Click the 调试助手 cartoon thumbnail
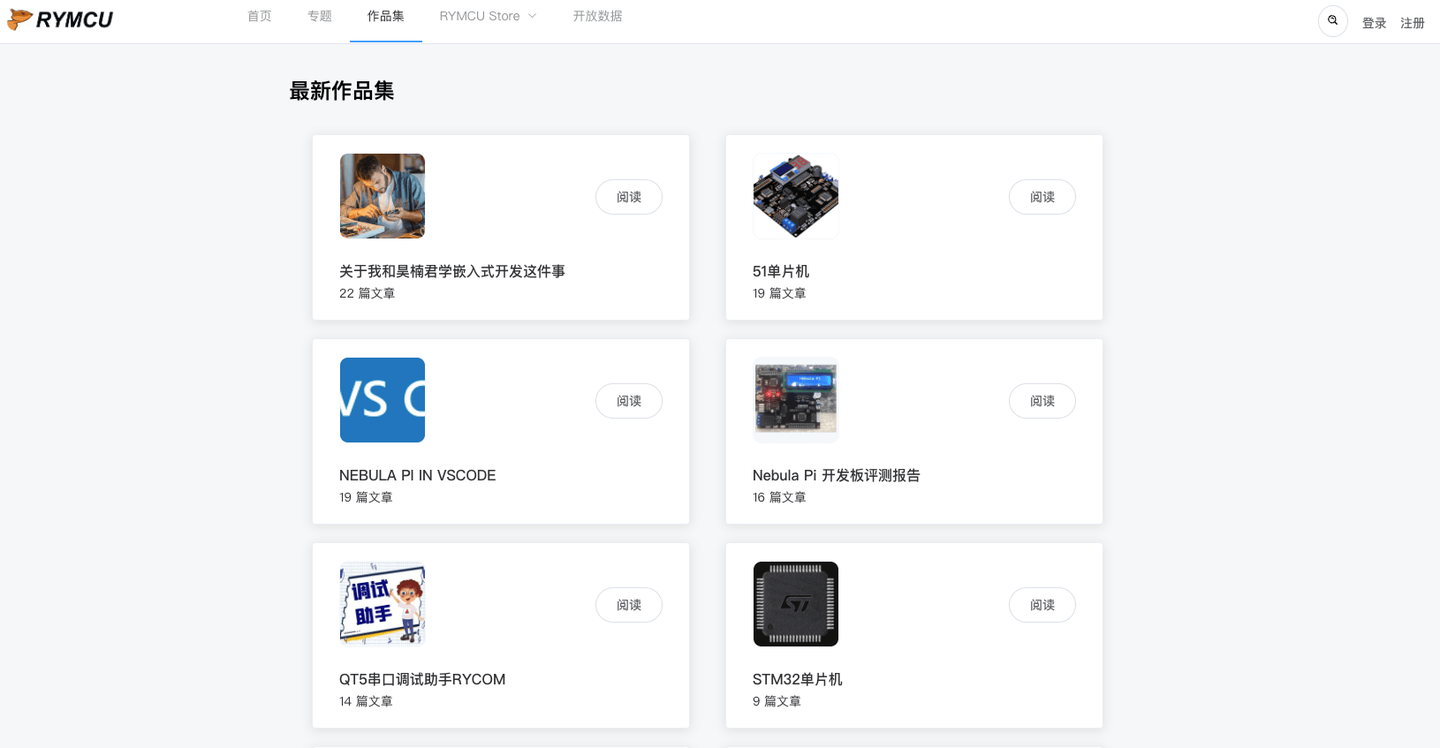The height and width of the screenshot is (748, 1440). (x=382, y=604)
